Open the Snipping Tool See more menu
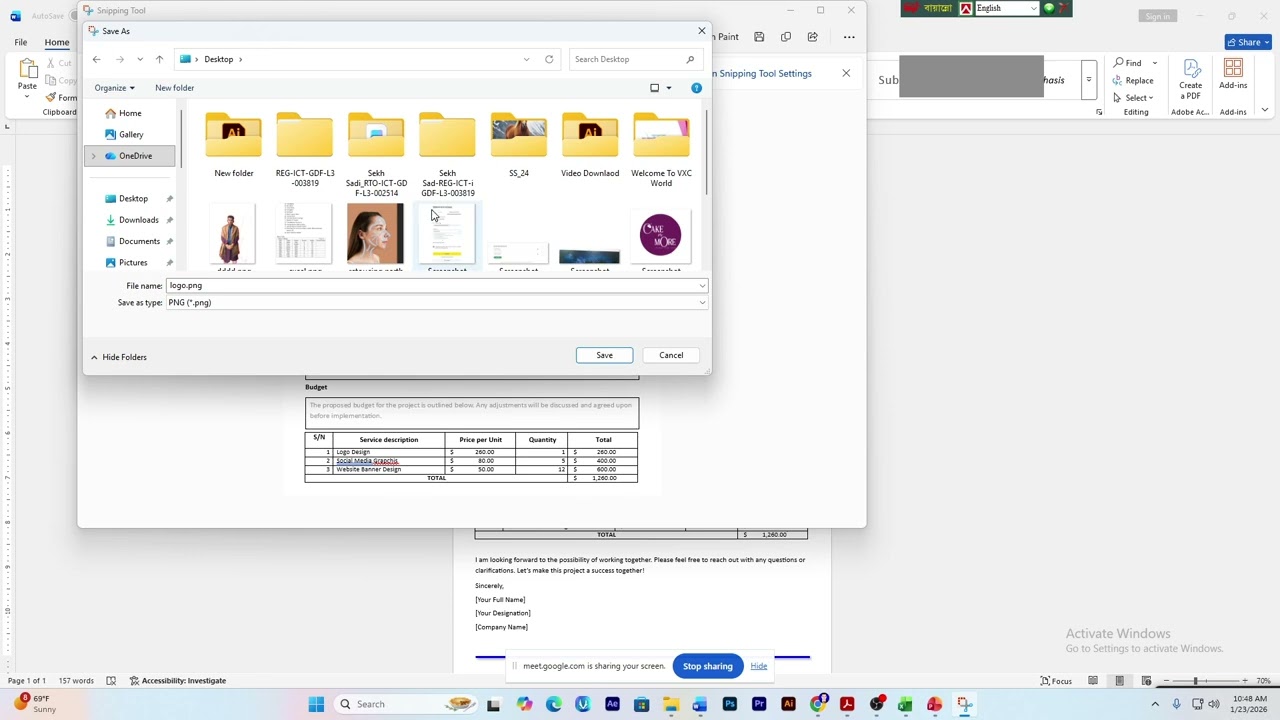This screenshot has width=1280, height=720. click(x=849, y=37)
